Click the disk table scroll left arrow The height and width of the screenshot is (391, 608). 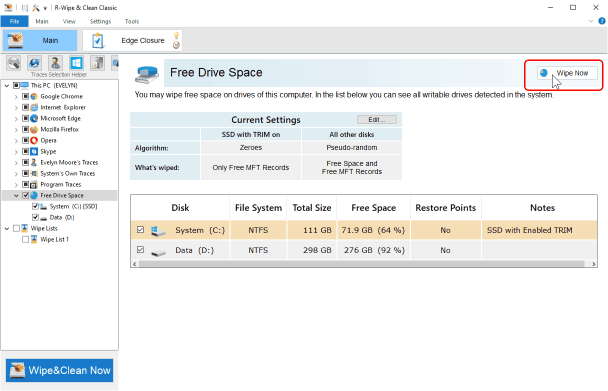(135, 264)
